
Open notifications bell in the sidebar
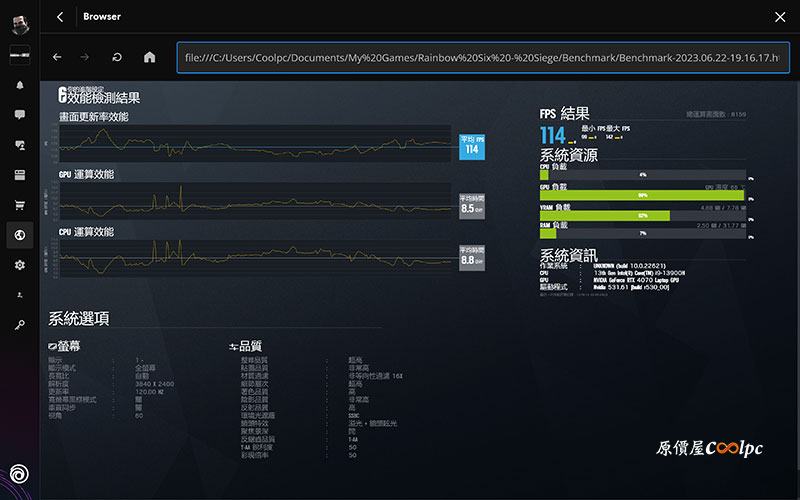(x=19, y=85)
